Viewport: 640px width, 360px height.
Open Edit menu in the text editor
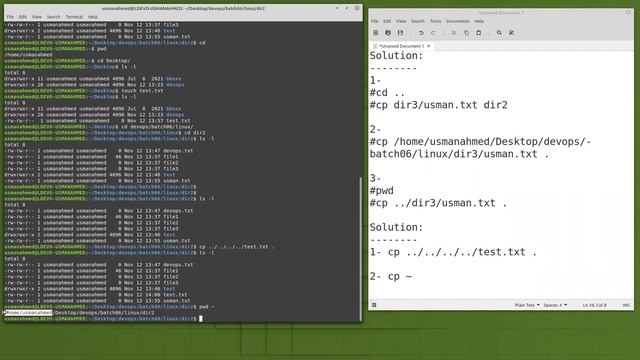pos(387,21)
